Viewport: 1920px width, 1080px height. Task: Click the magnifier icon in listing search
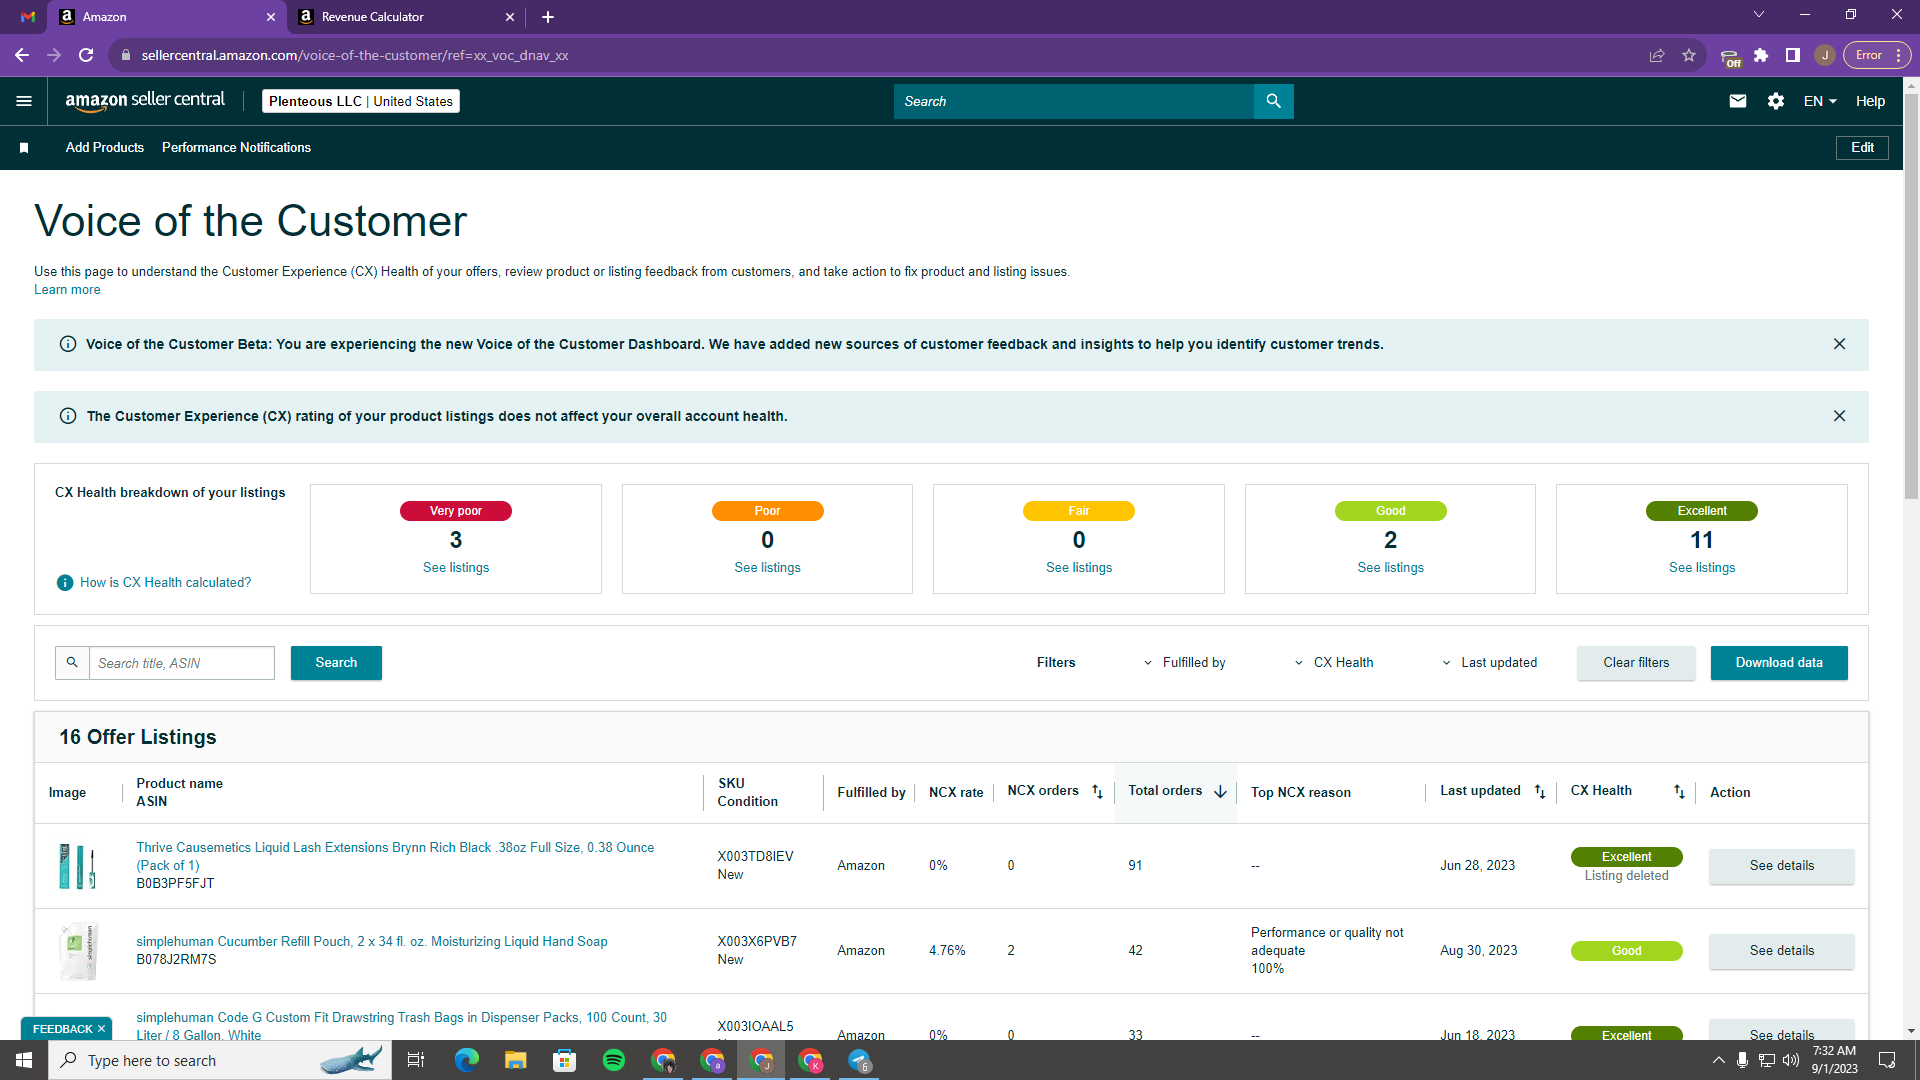tap(72, 663)
